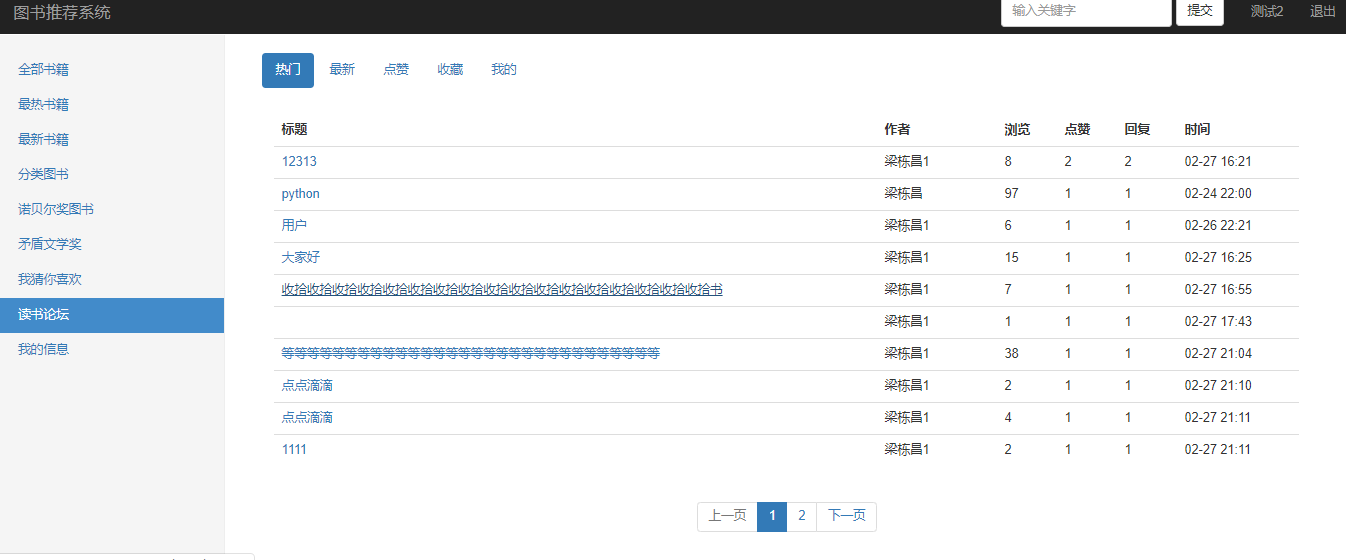Click the 提交 search button
Screen dimensions: 1346x560
pyautogui.click(x=1200, y=11)
